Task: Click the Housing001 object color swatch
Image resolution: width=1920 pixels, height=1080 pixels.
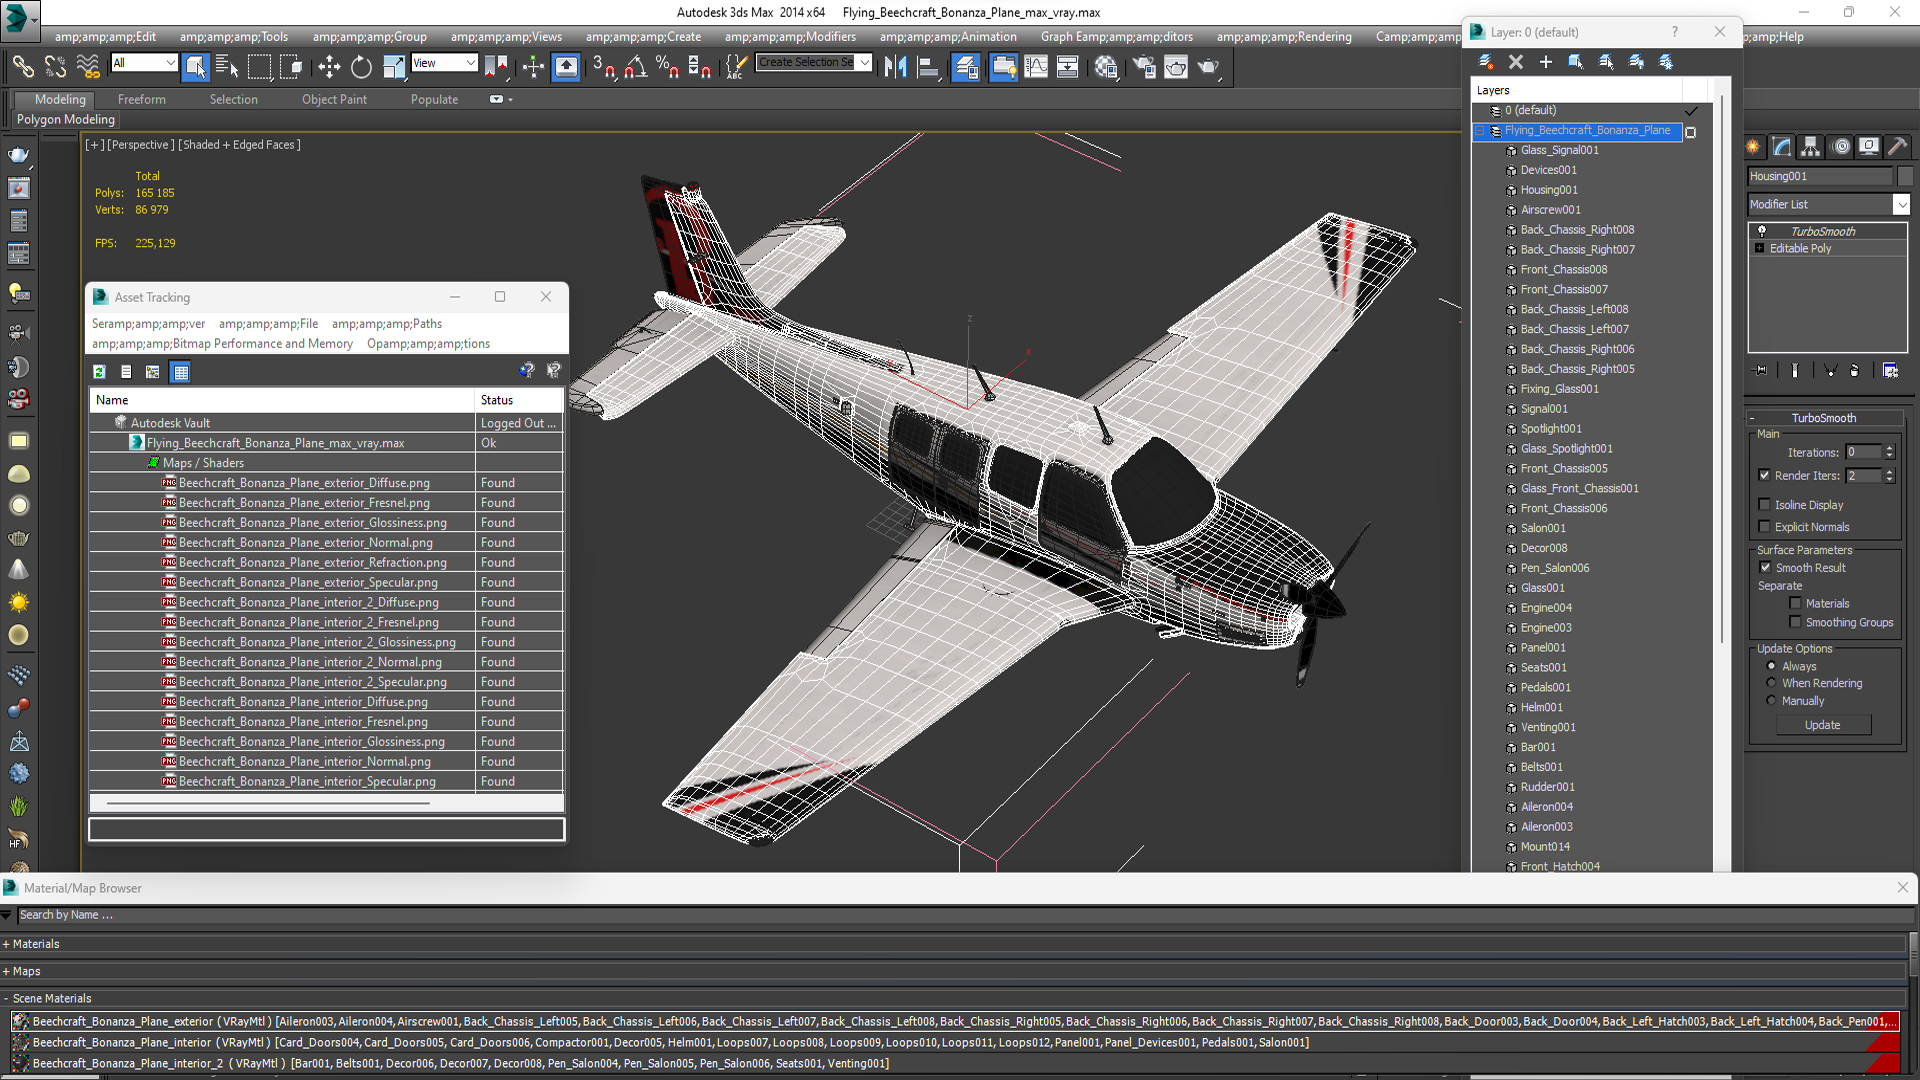Action: point(1904,176)
